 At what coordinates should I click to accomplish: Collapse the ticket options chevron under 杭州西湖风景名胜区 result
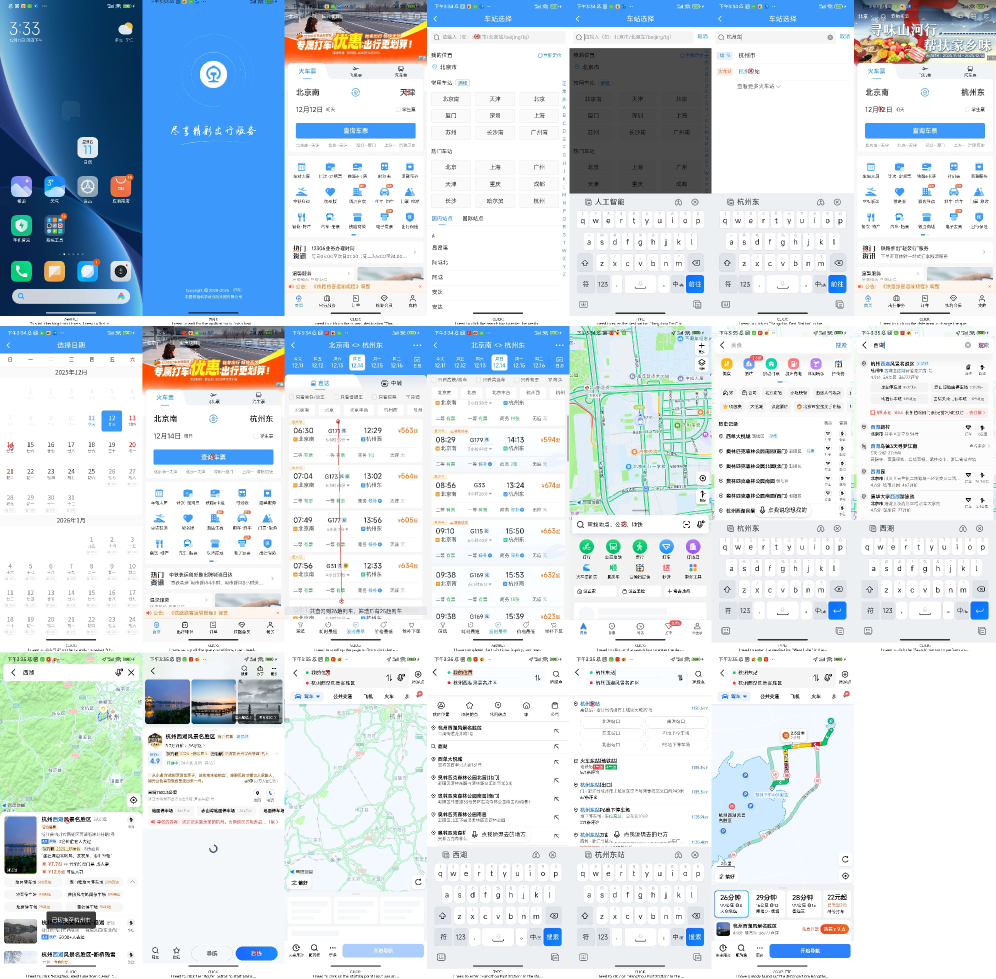tap(132, 882)
